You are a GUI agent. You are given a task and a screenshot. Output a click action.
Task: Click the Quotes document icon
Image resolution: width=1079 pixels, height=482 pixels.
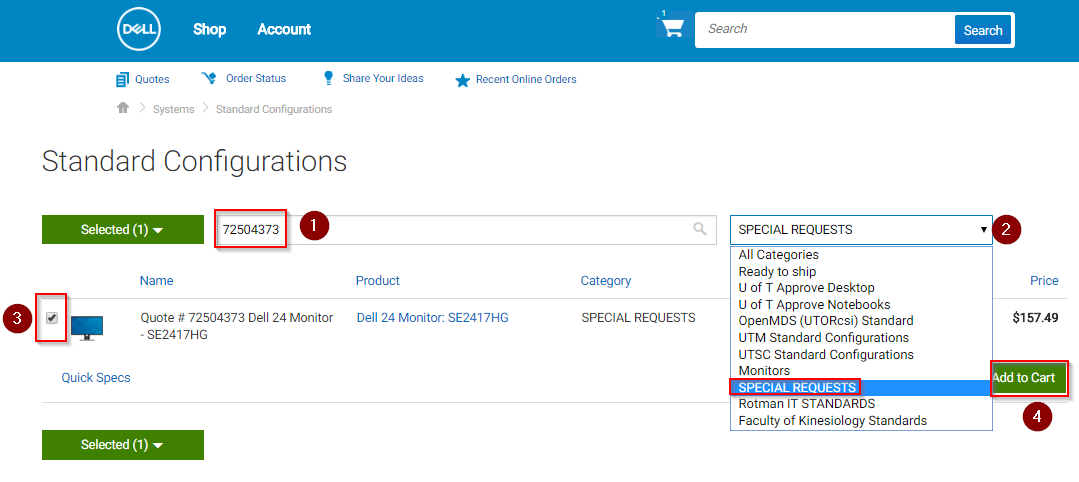point(123,79)
